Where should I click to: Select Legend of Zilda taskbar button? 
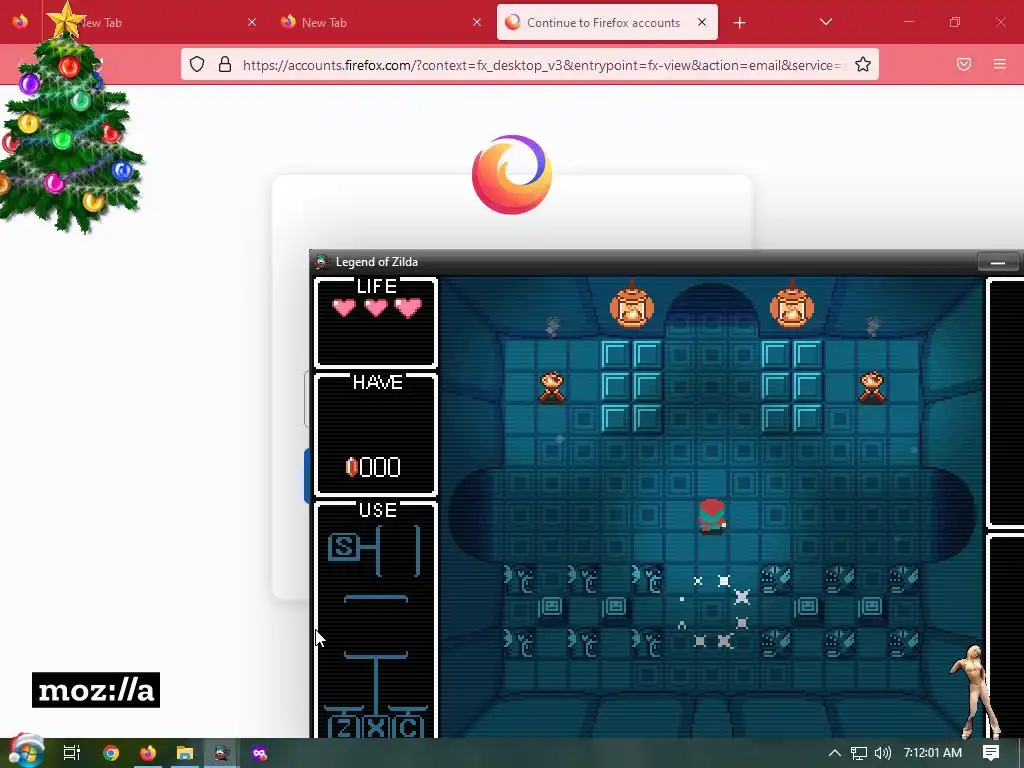tap(221, 753)
